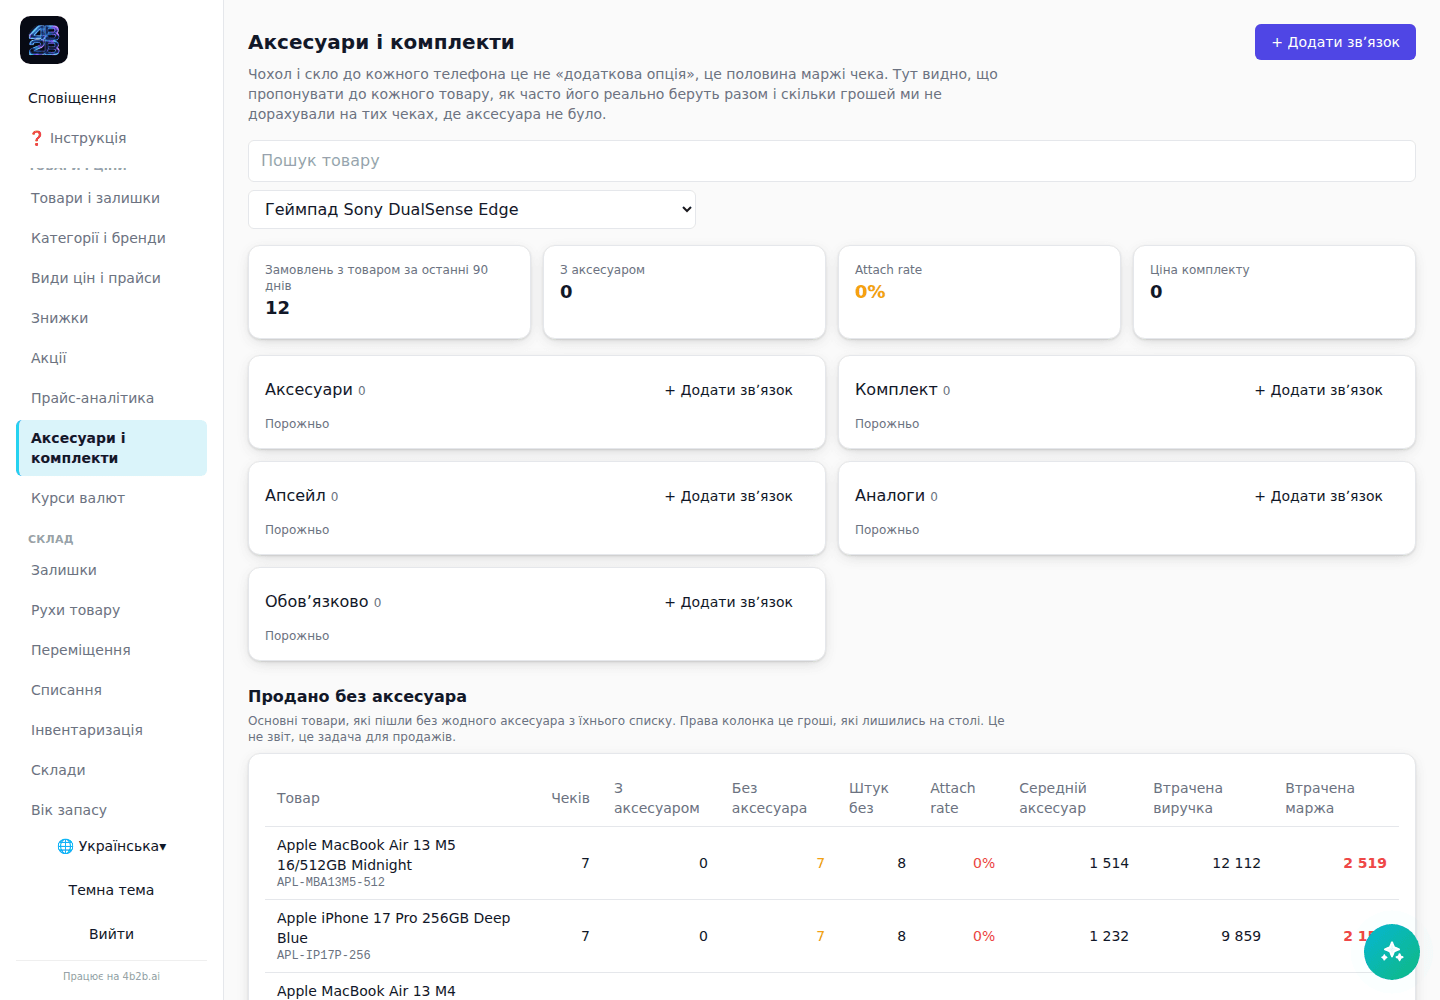Focus the Пошук товару search field

coord(832,161)
